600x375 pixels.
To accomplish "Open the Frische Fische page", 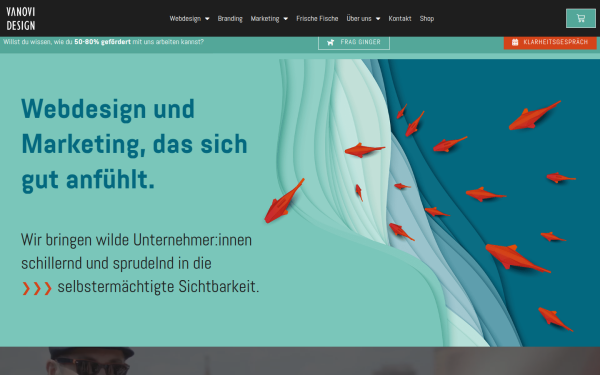I will tap(317, 18).
